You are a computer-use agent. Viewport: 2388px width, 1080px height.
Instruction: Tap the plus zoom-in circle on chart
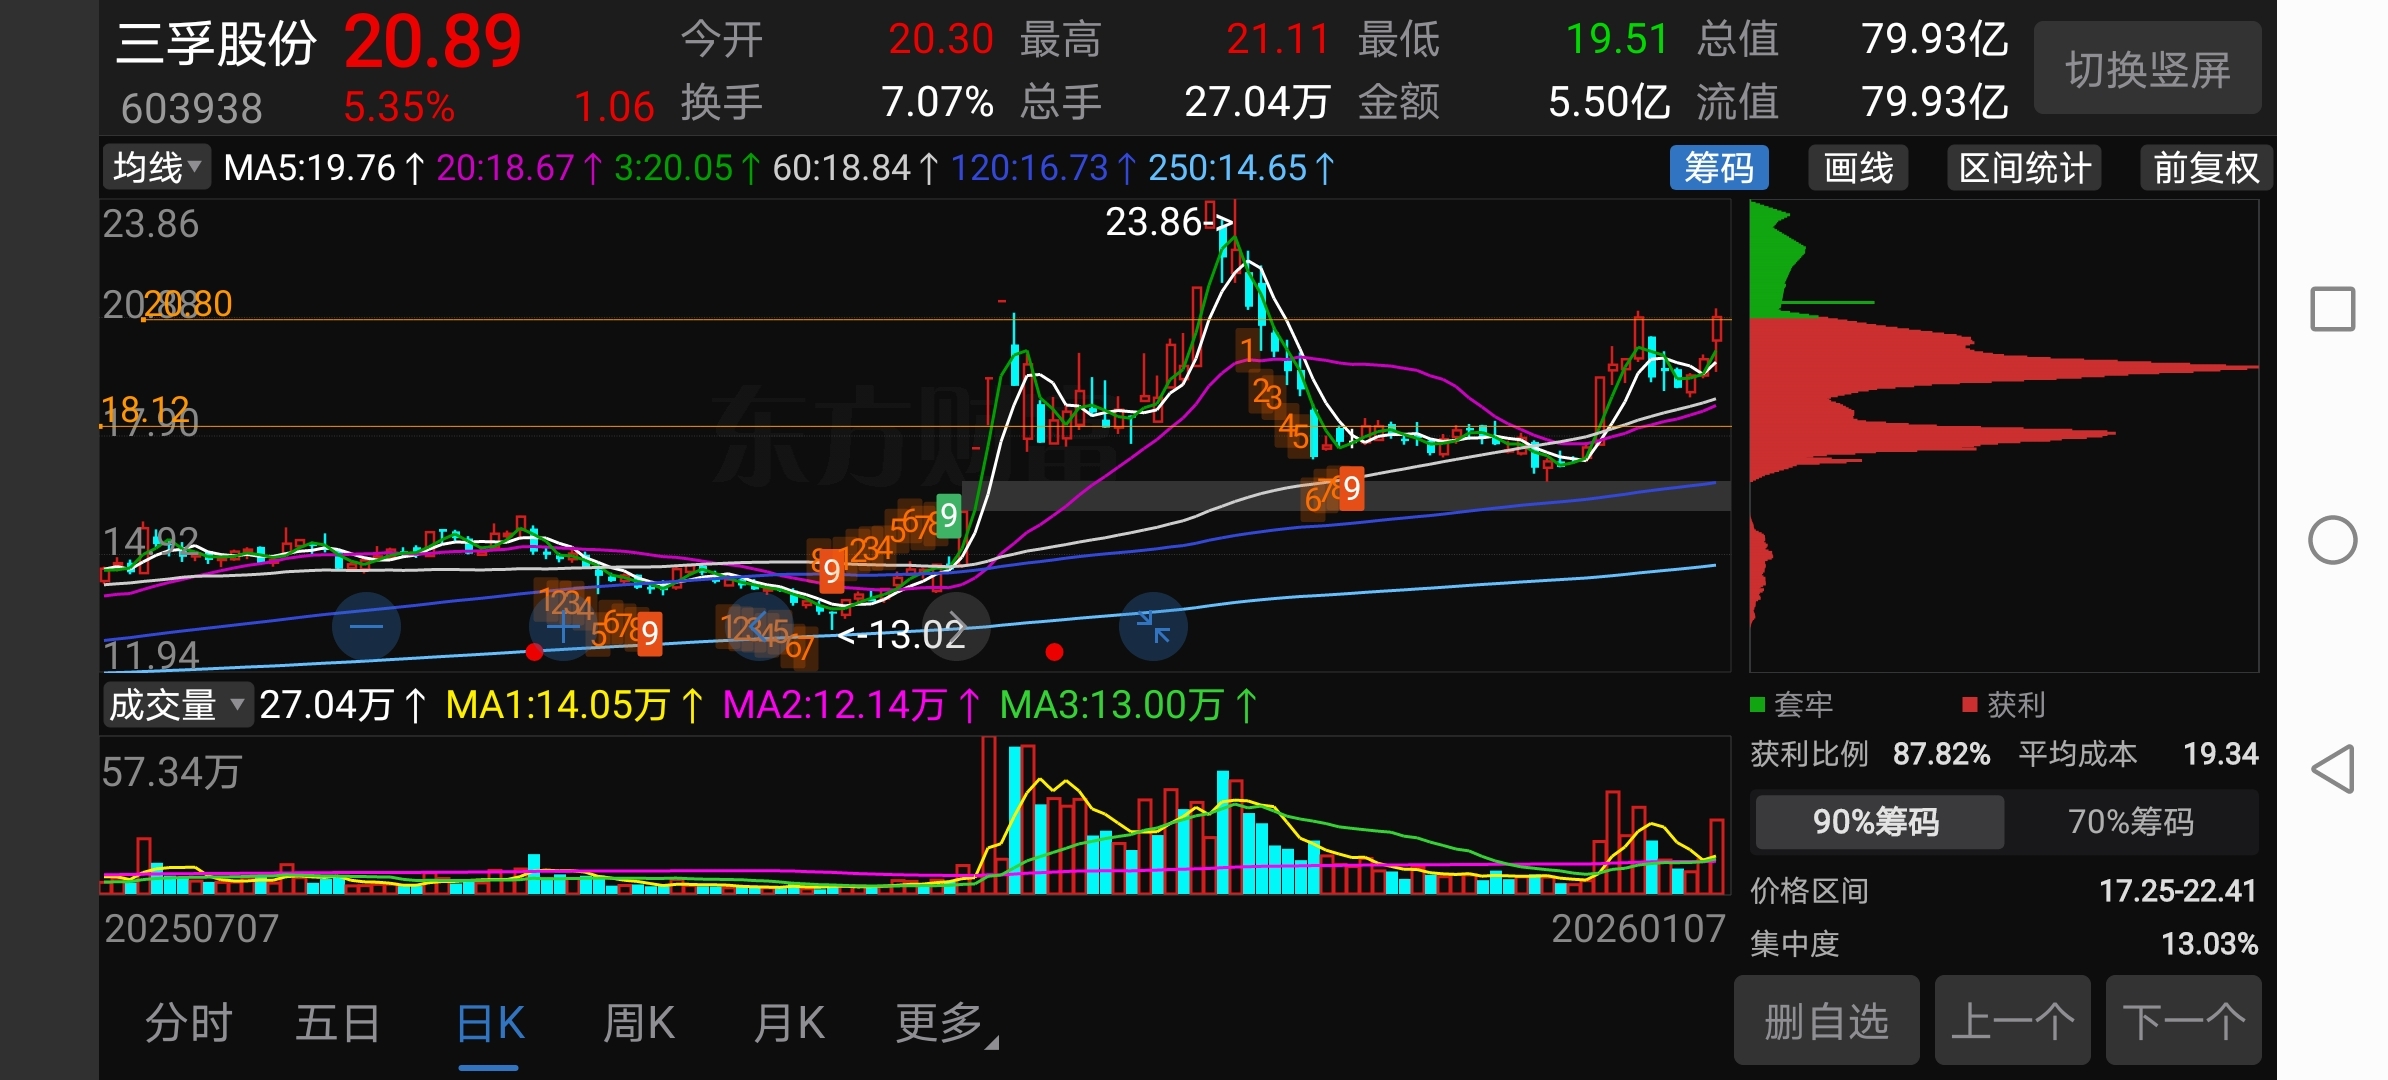563,627
